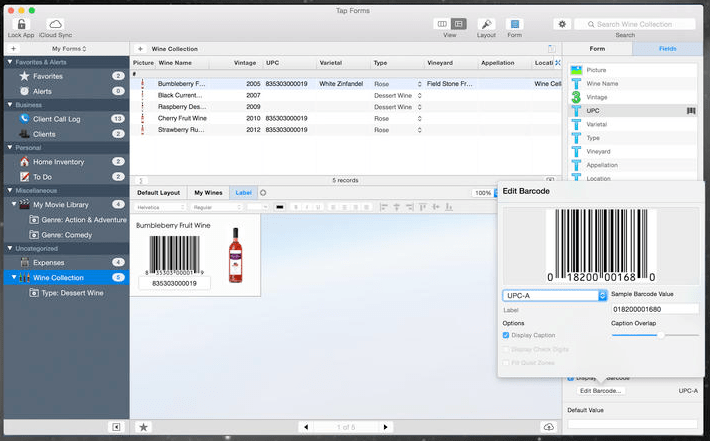Collapse the My Movie Library tree

pyautogui.click(x=14, y=204)
